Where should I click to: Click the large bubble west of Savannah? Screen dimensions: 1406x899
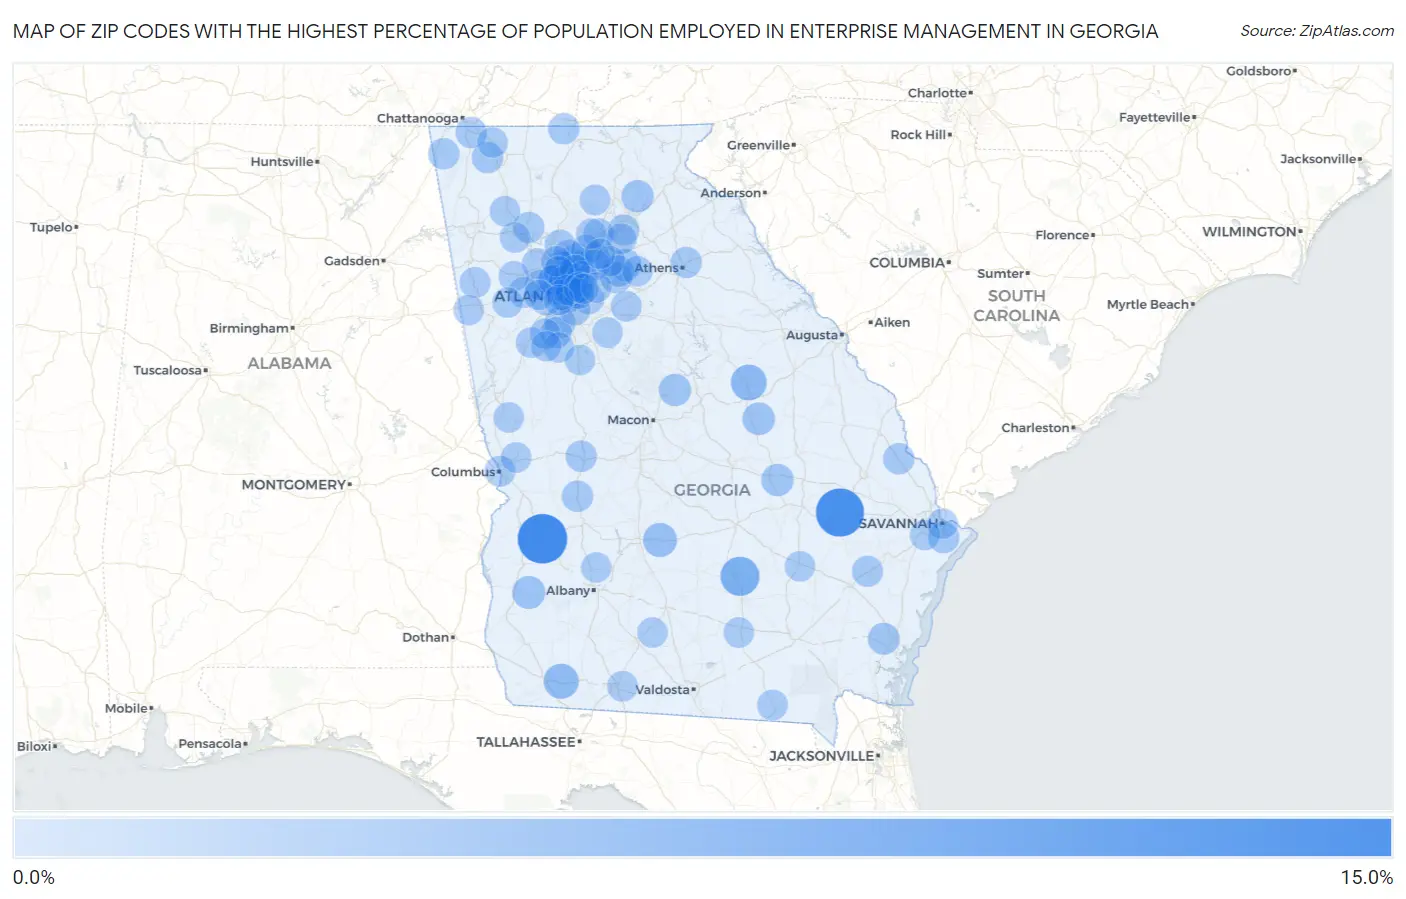tap(840, 512)
